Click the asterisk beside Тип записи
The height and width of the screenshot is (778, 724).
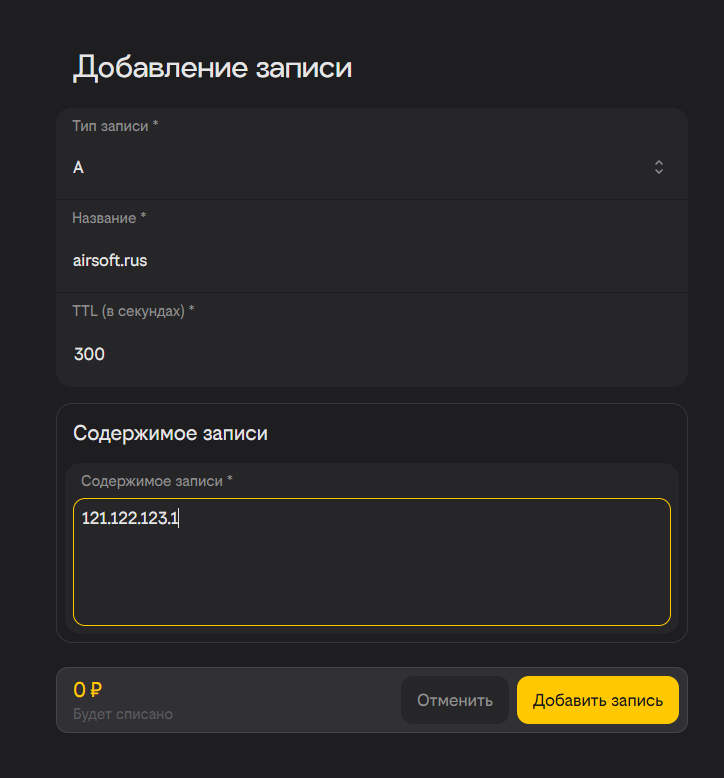(x=155, y=126)
